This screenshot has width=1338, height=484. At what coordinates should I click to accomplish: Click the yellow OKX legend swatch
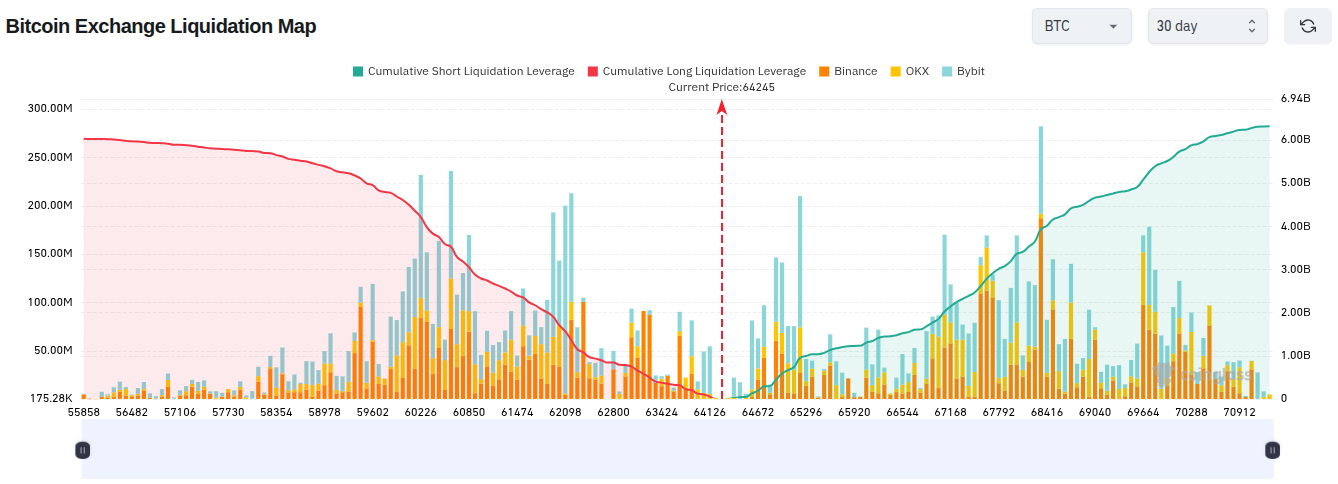895,71
